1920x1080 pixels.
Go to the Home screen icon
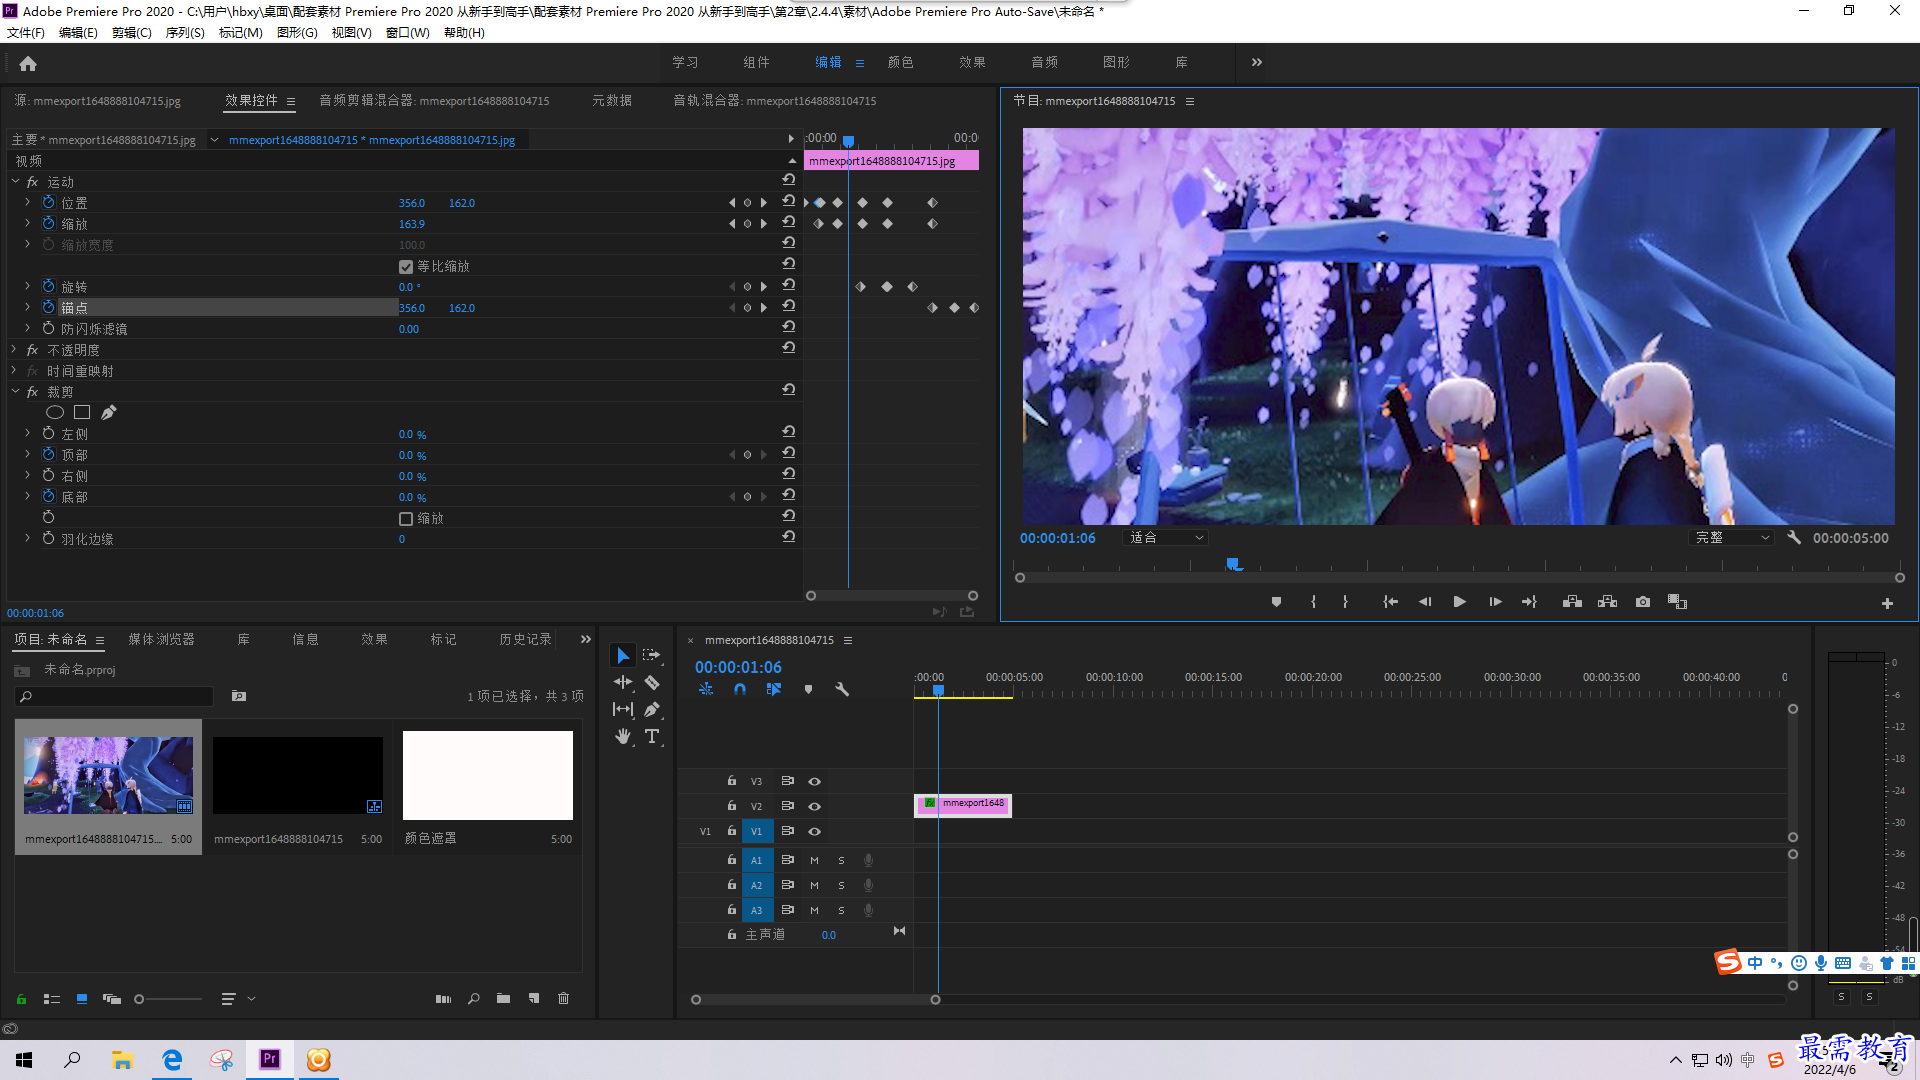(28, 64)
